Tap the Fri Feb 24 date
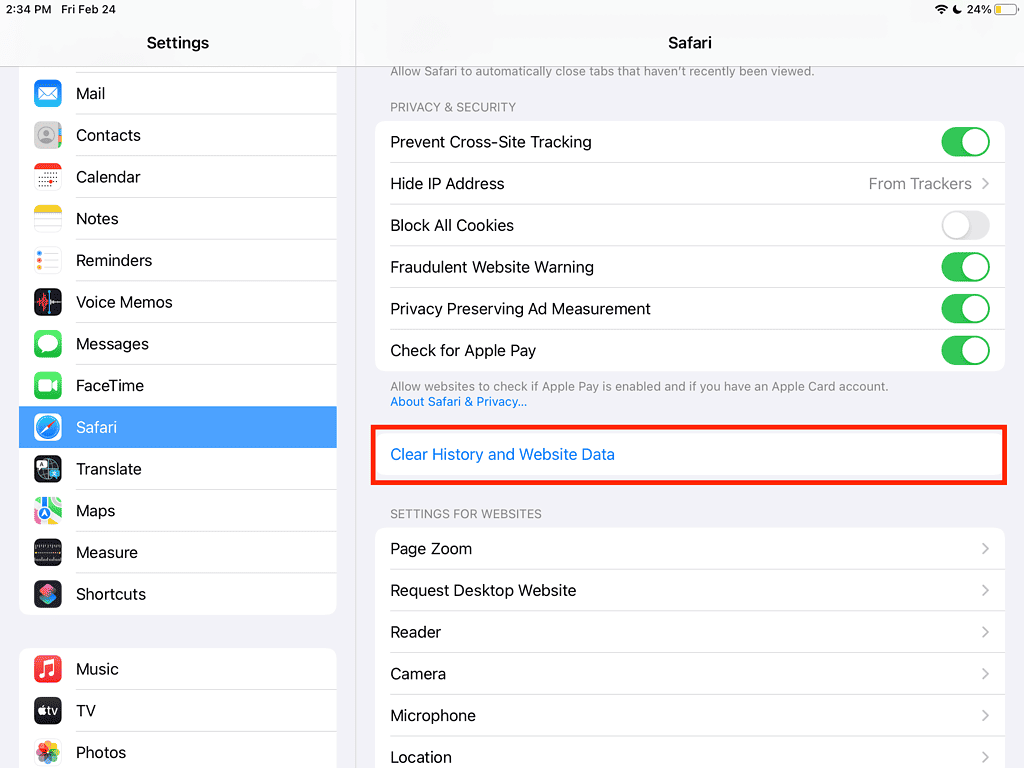Viewport: 1024px width, 768px height. (x=88, y=9)
